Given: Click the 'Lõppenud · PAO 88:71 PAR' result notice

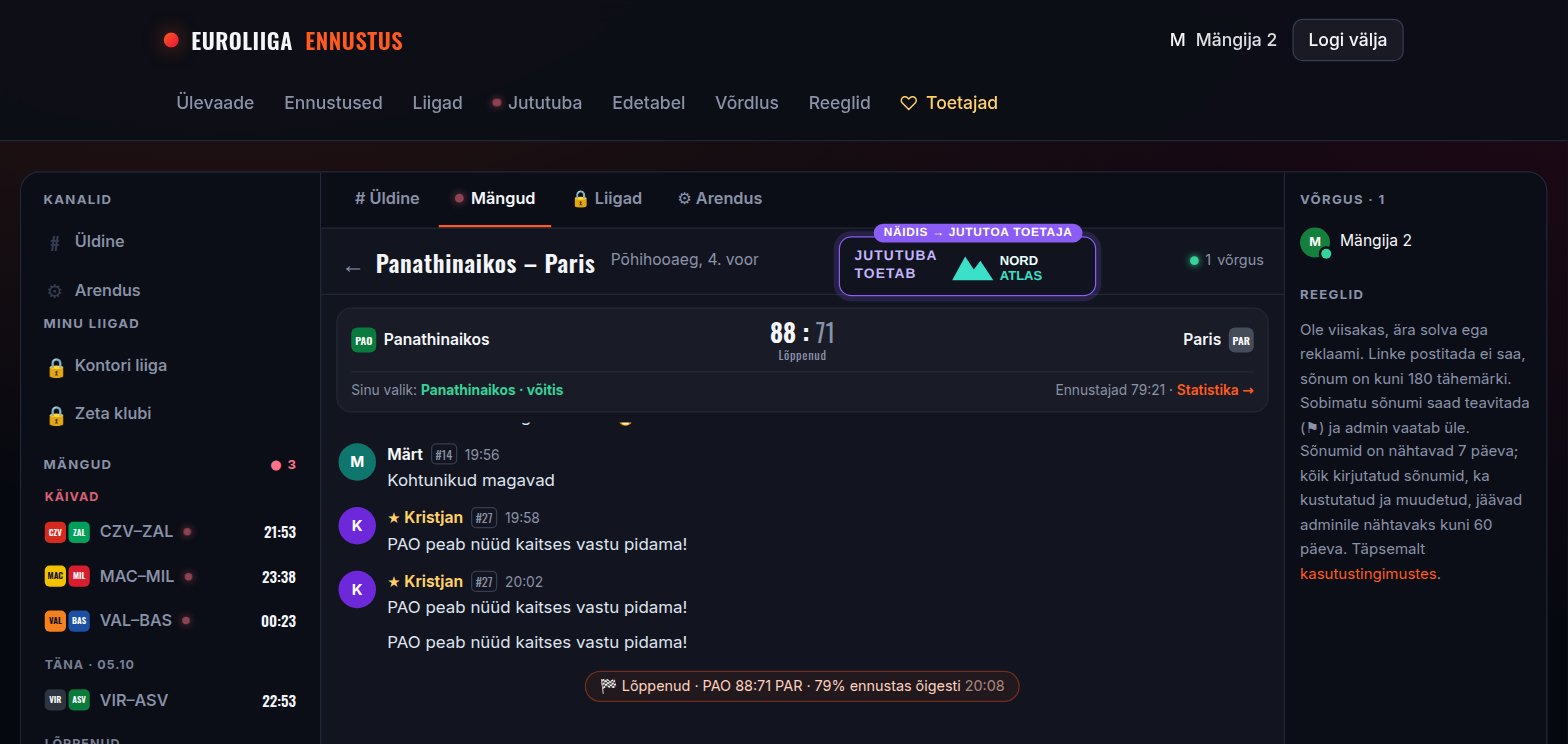Looking at the screenshot, I should click(x=802, y=686).
